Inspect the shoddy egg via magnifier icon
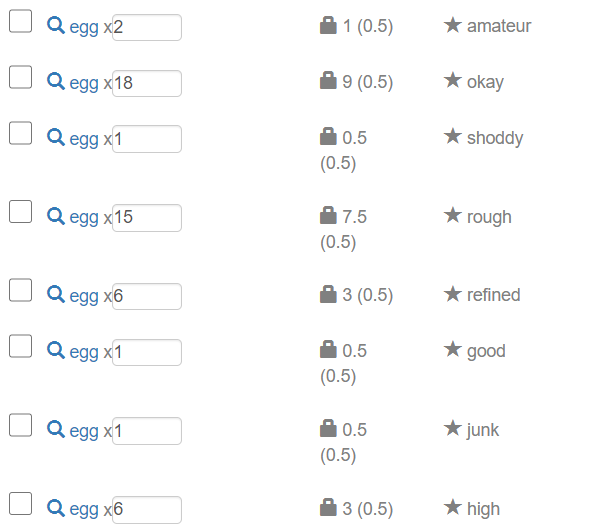Viewport: 590px width, 527px height. [56, 137]
